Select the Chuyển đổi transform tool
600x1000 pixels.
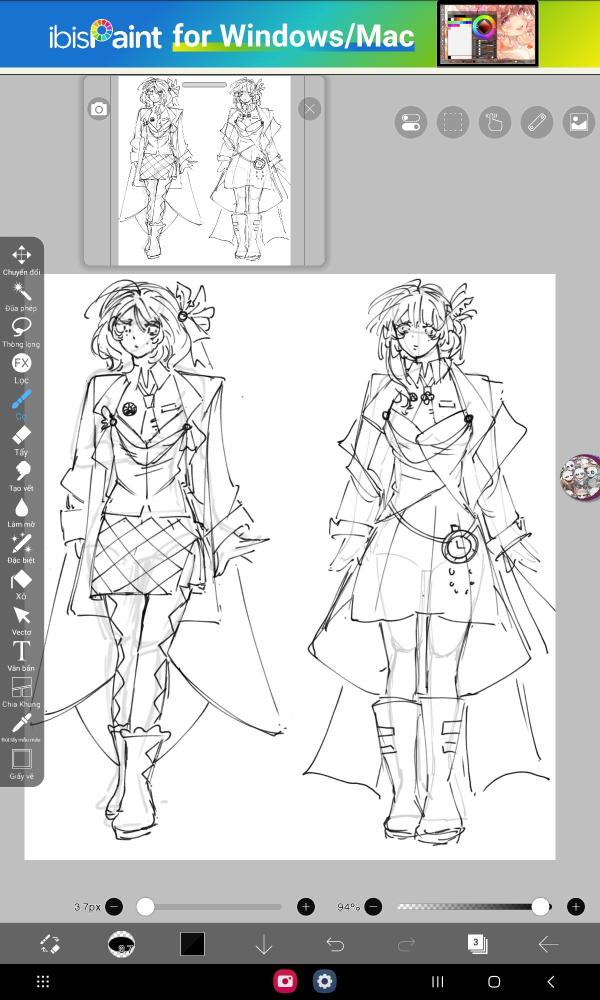coord(21,257)
